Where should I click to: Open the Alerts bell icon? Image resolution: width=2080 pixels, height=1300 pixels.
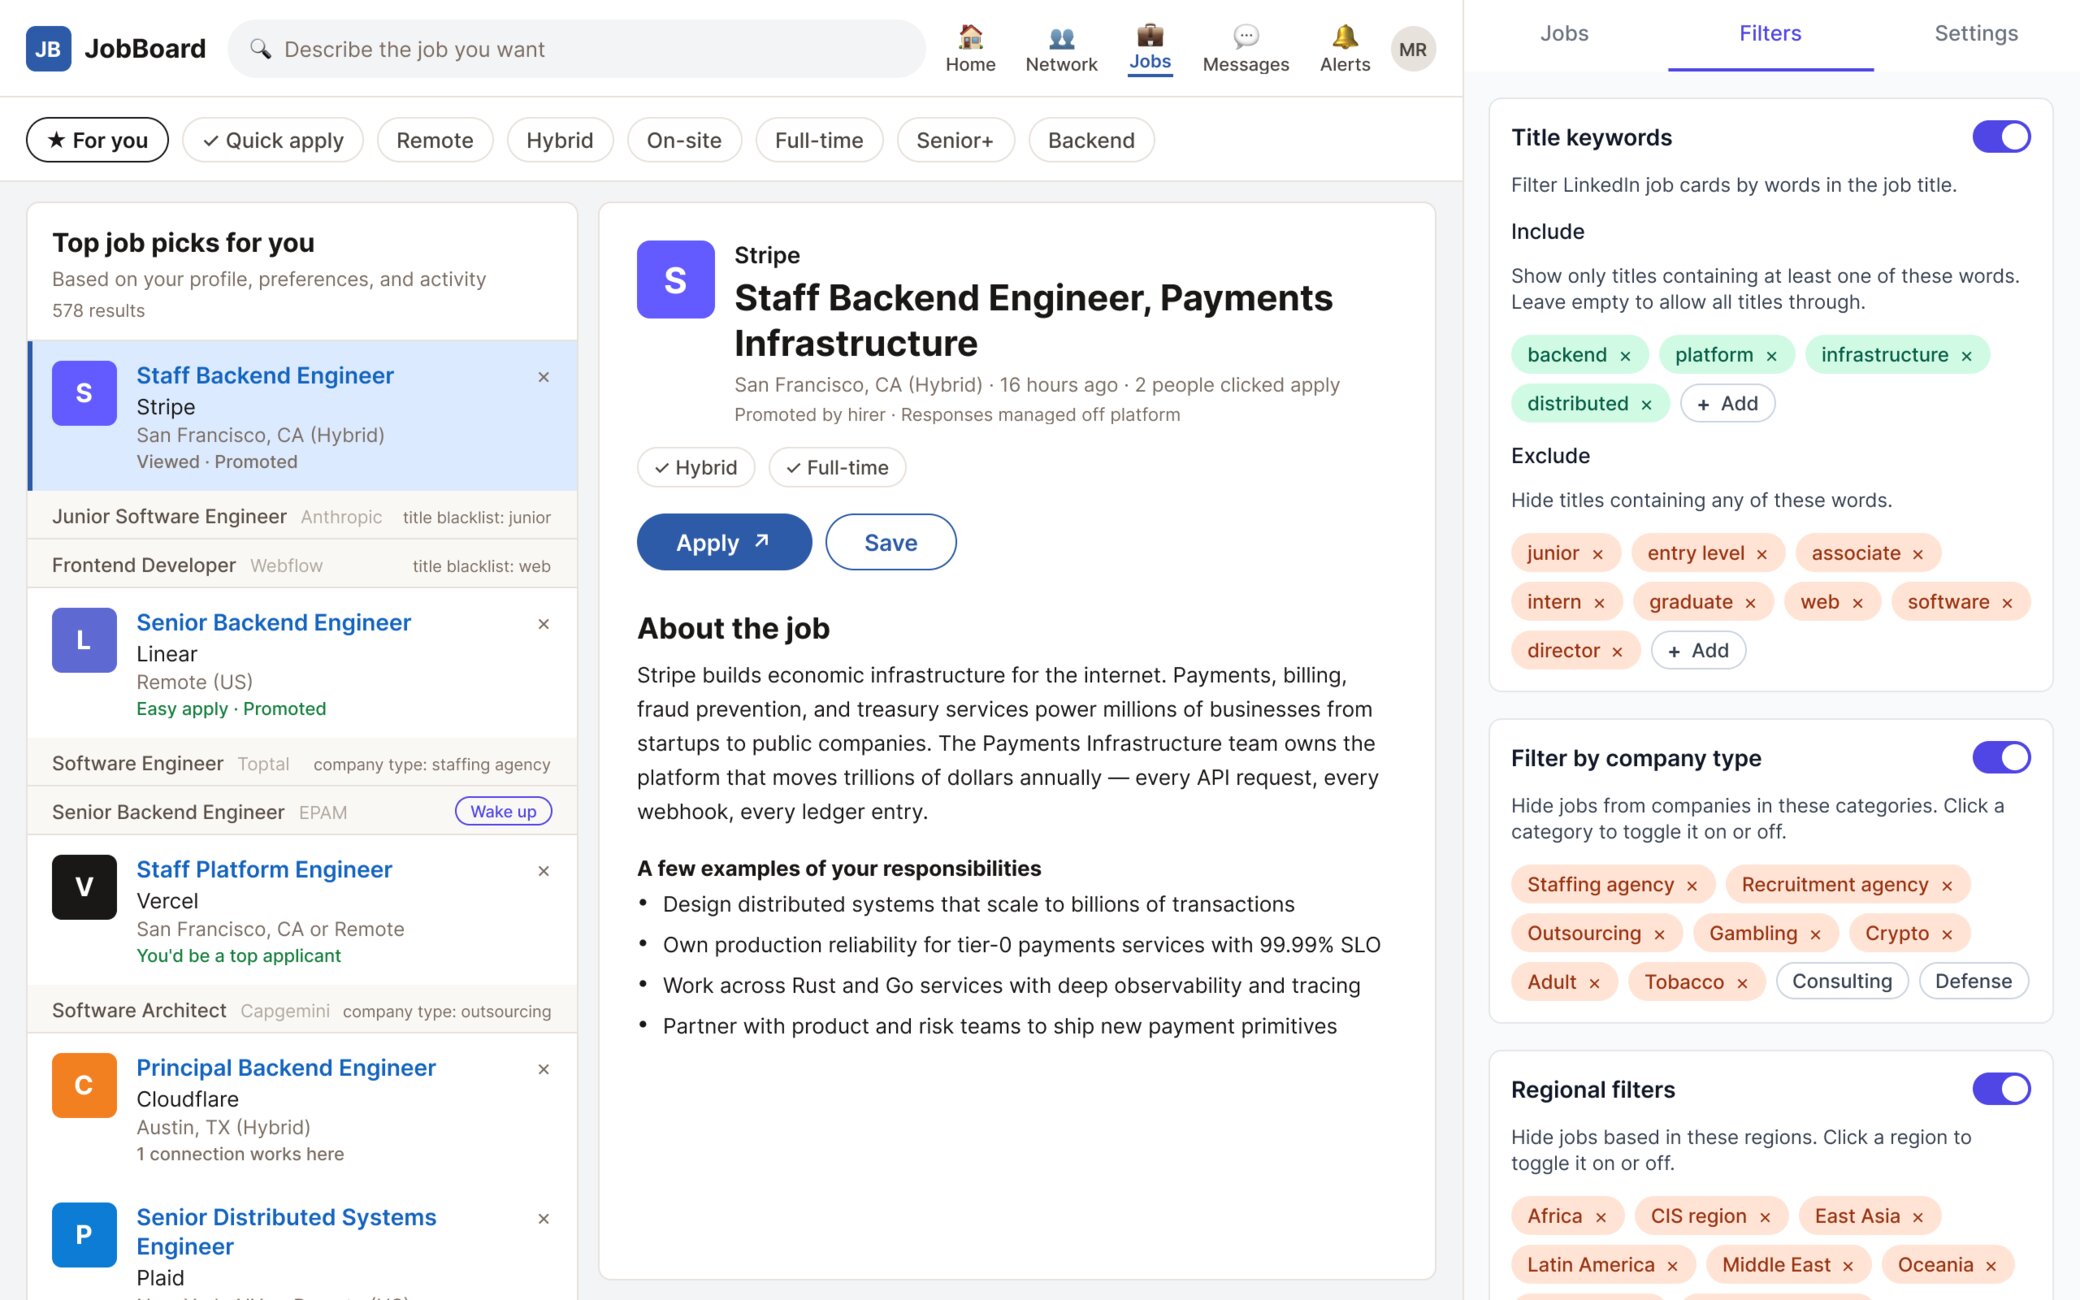pyautogui.click(x=1344, y=48)
